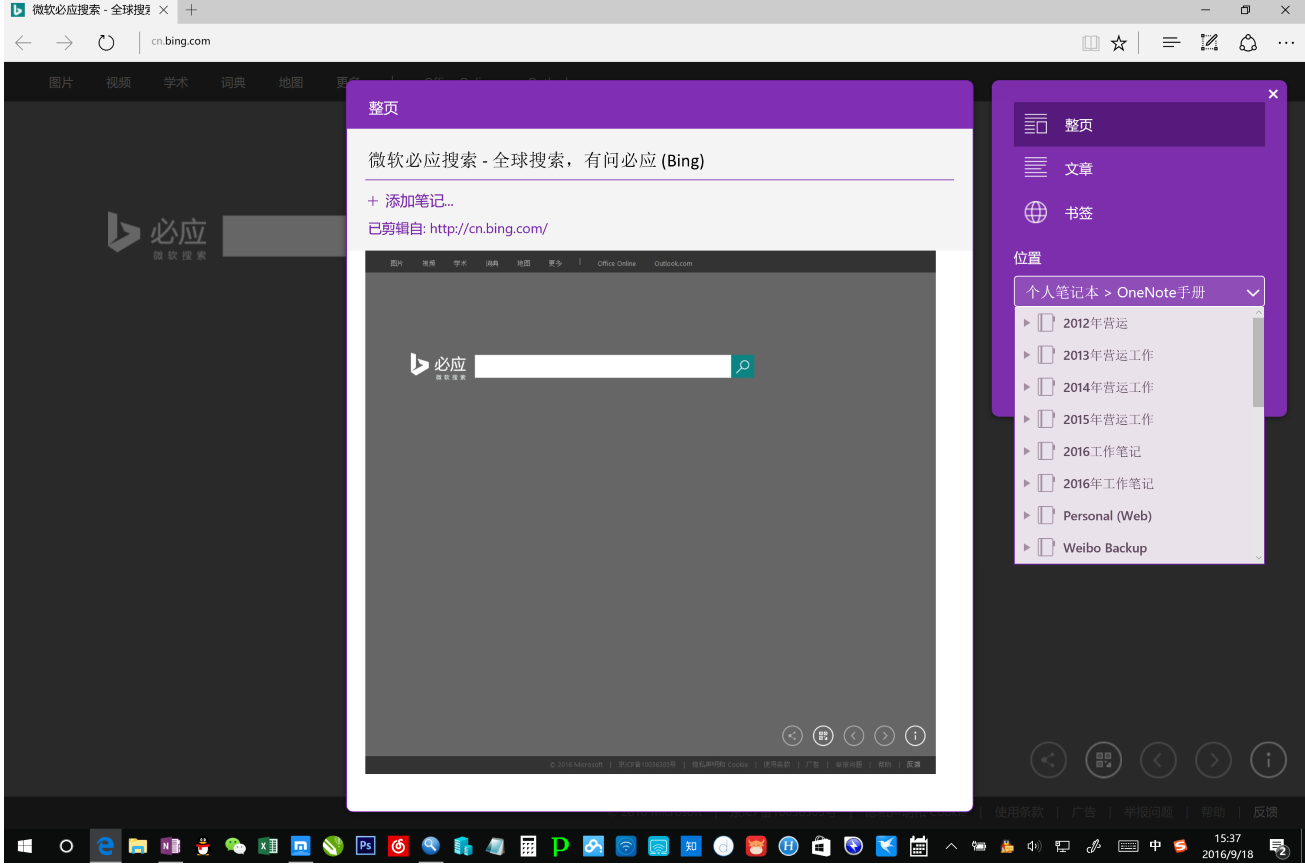Screen dimensions: 1305x864
Task: Expand the 2016工作笔记 notebook
Action: [x=1026, y=451]
